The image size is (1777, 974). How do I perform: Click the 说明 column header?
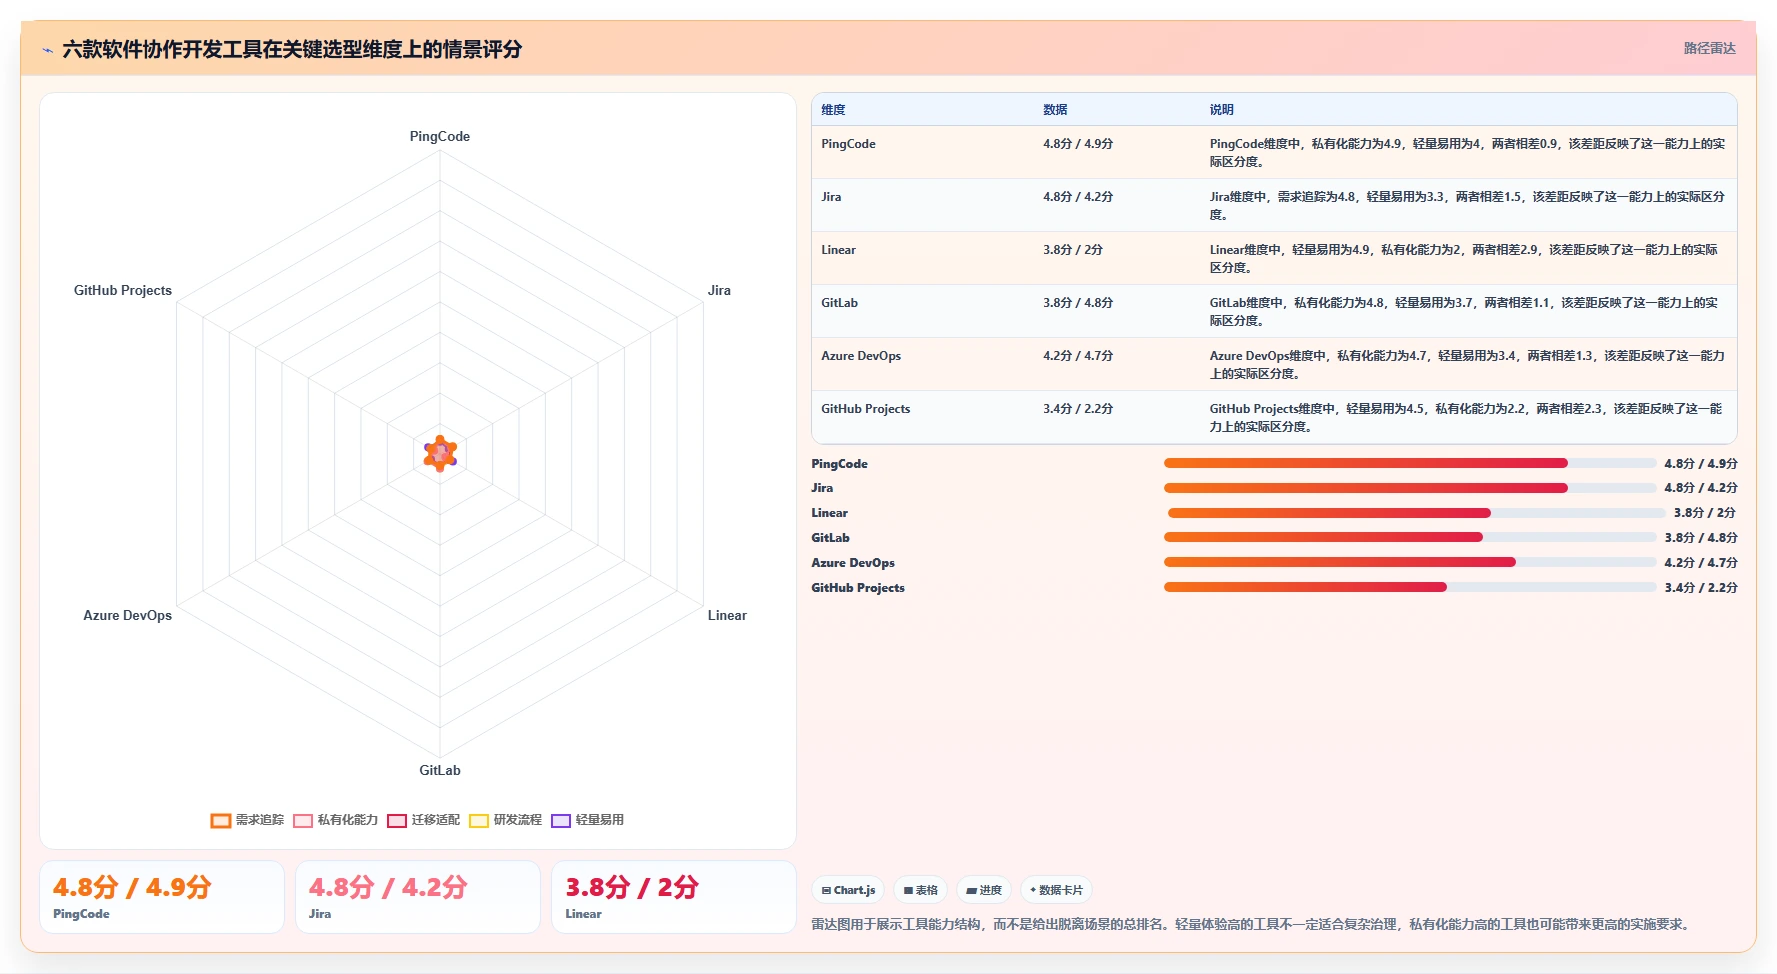coord(1221,110)
